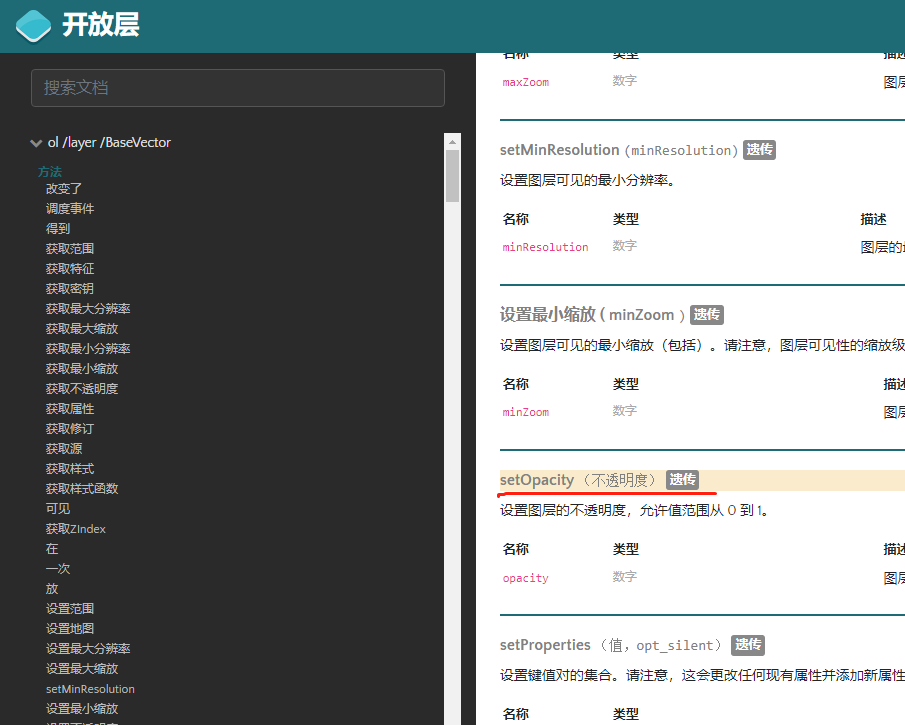Select 获取最大缩放 in sidebar
This screenshot has width=905, height=725.
pos(82,328)
